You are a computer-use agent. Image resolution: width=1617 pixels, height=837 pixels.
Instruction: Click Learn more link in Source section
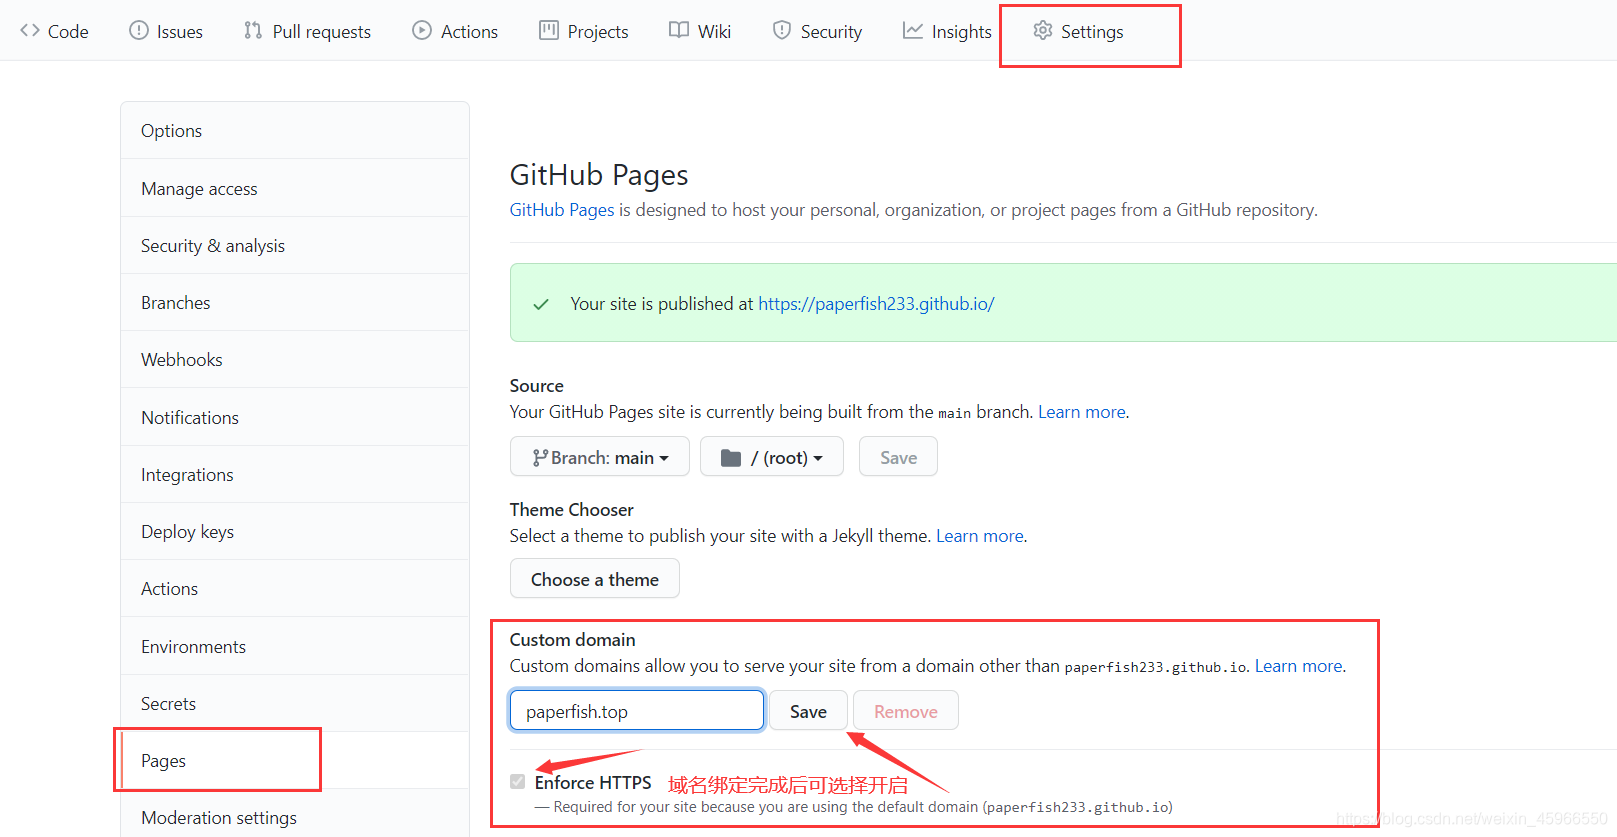(x=1082, y=412)
